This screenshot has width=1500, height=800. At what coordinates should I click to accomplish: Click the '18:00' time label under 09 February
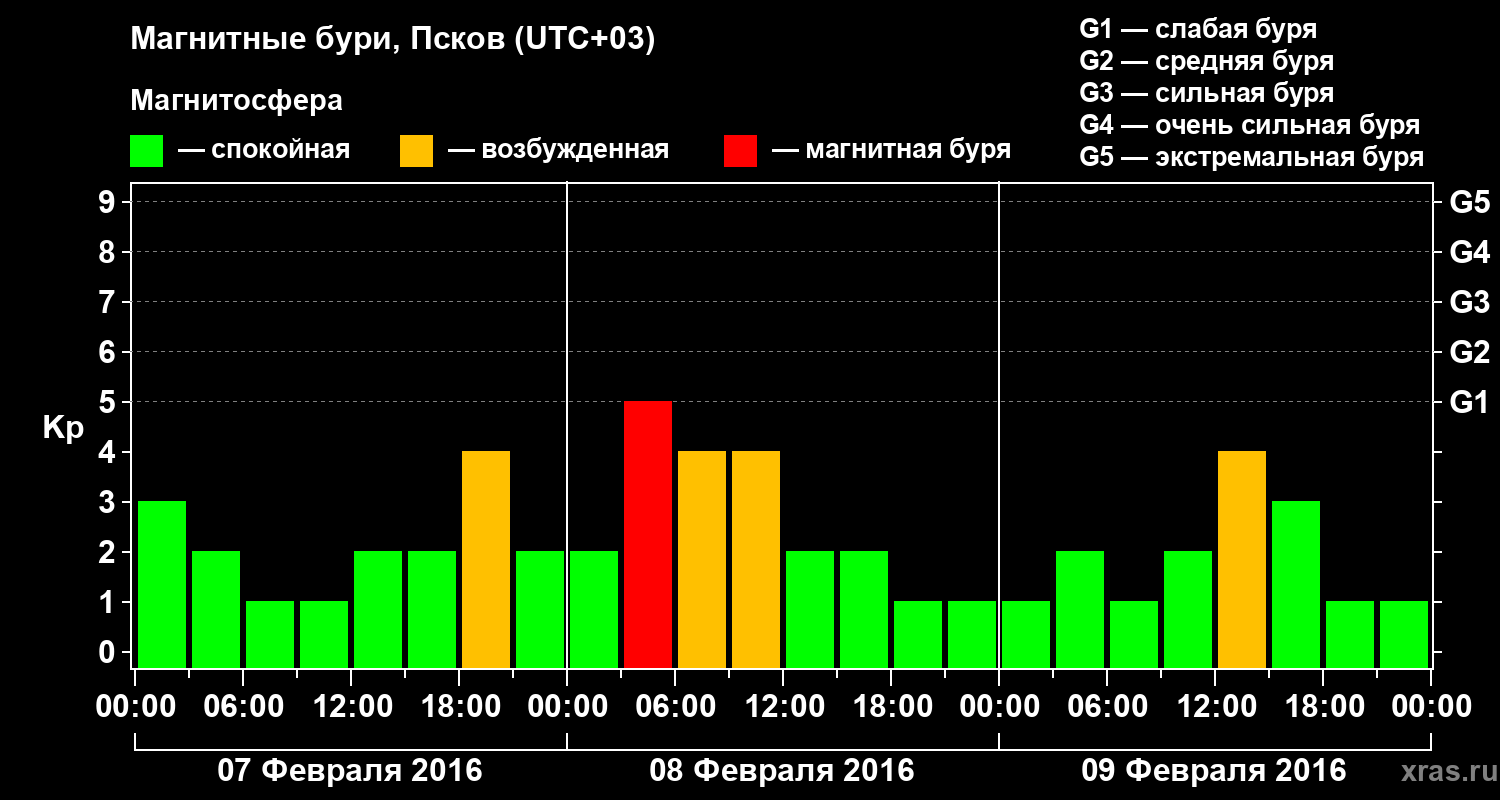[1323, 707]
